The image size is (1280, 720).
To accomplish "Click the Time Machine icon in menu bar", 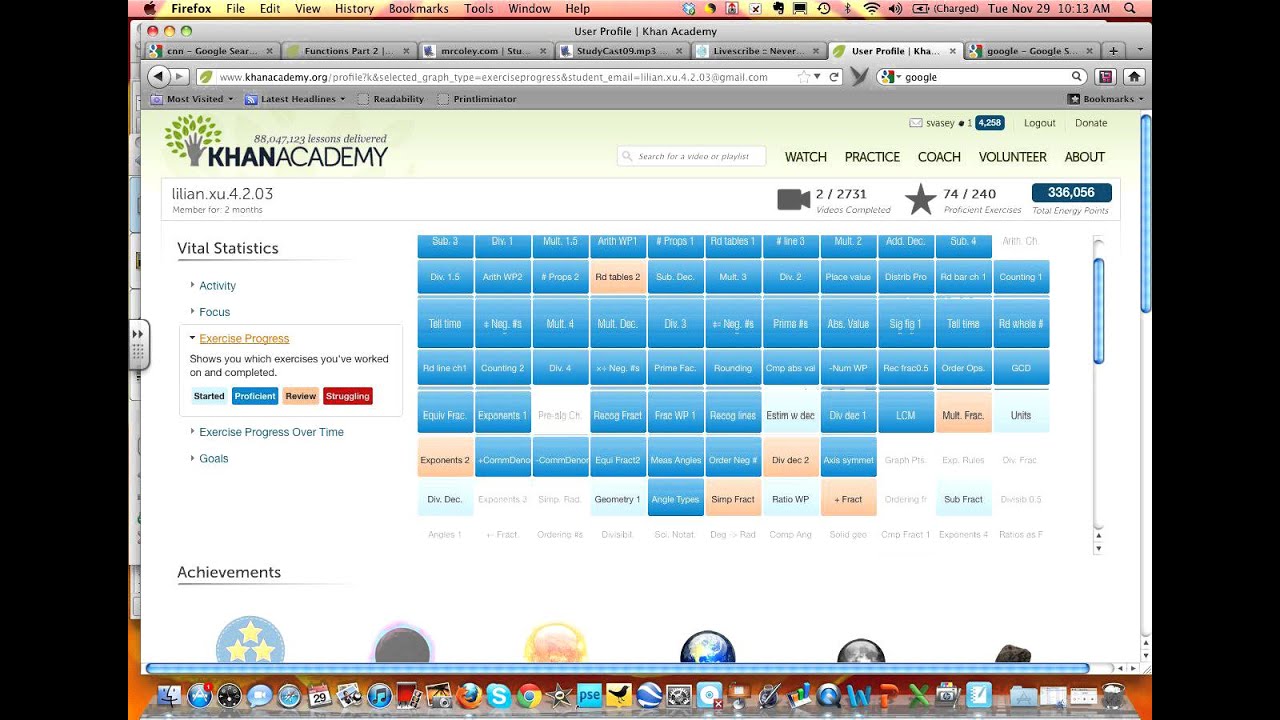I will tap(823, 8).
